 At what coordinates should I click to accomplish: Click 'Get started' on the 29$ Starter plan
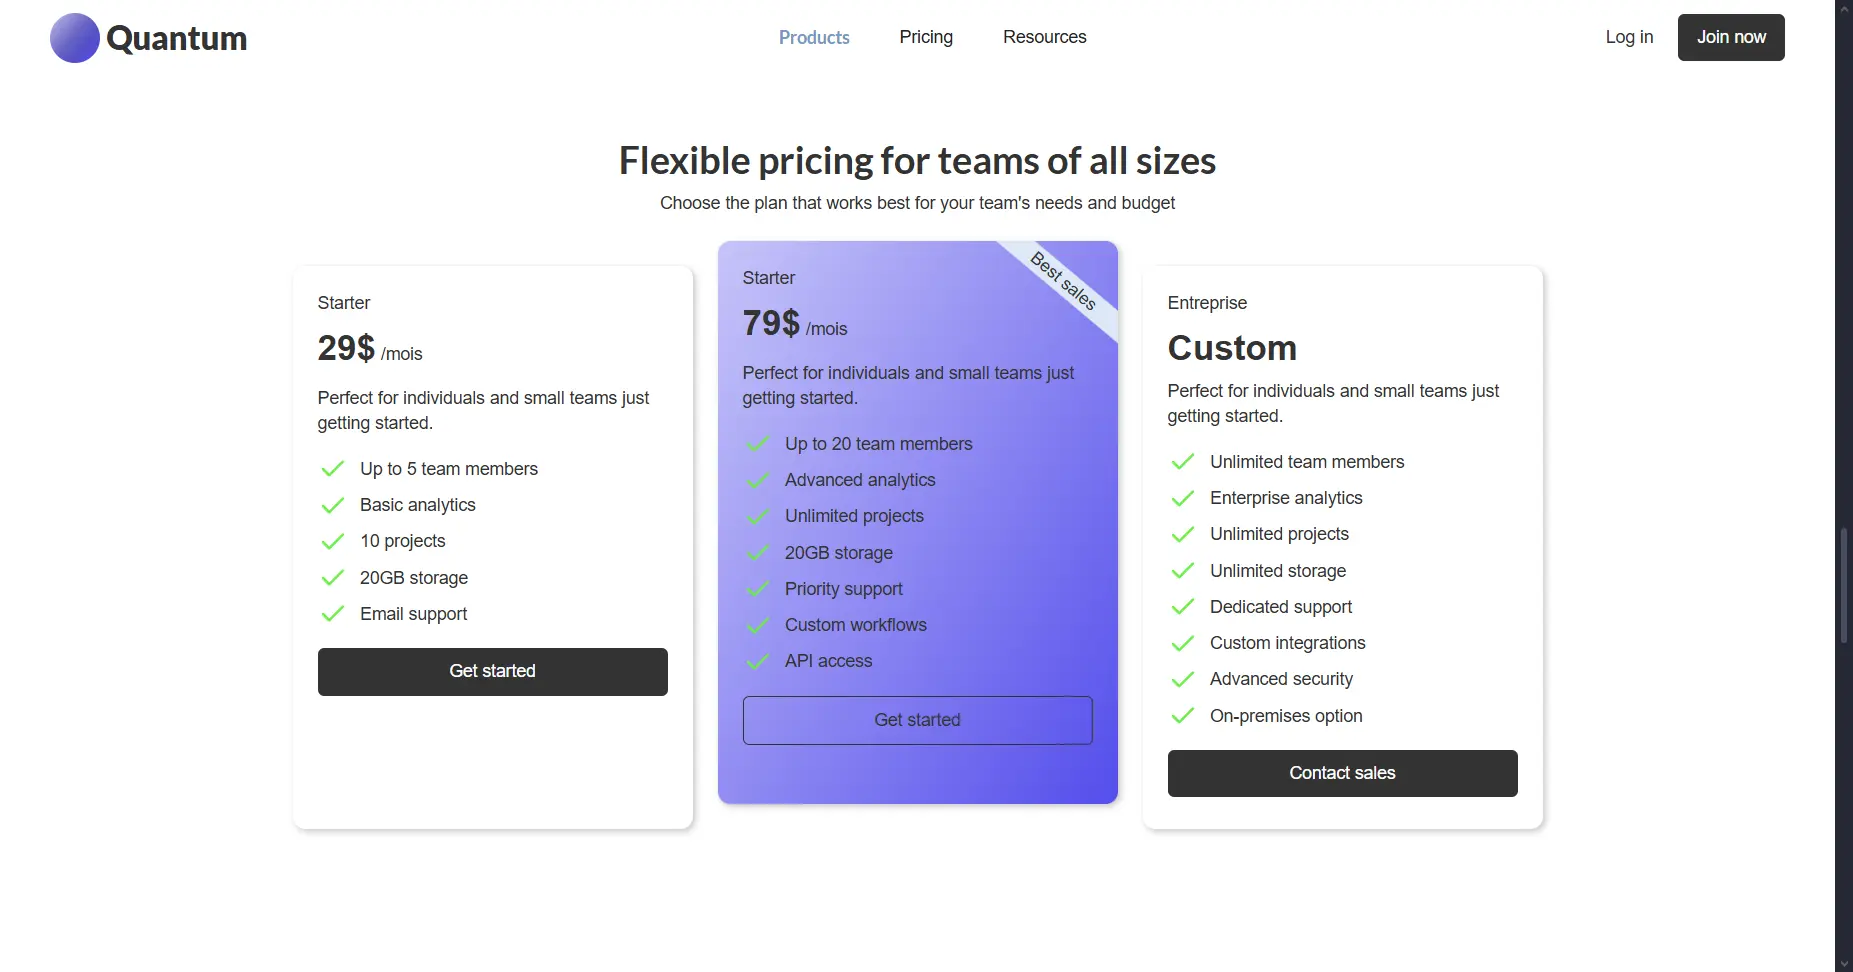(x=492, y=671)
